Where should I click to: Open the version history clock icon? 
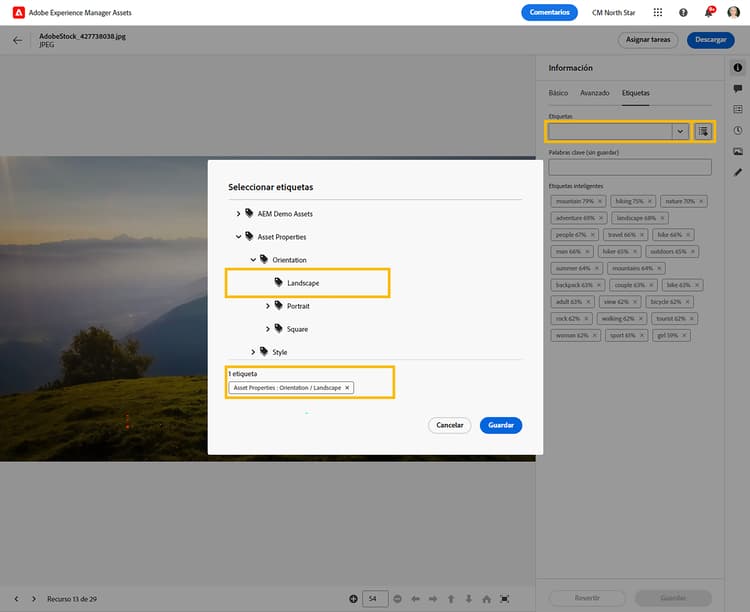pos(738,130)
